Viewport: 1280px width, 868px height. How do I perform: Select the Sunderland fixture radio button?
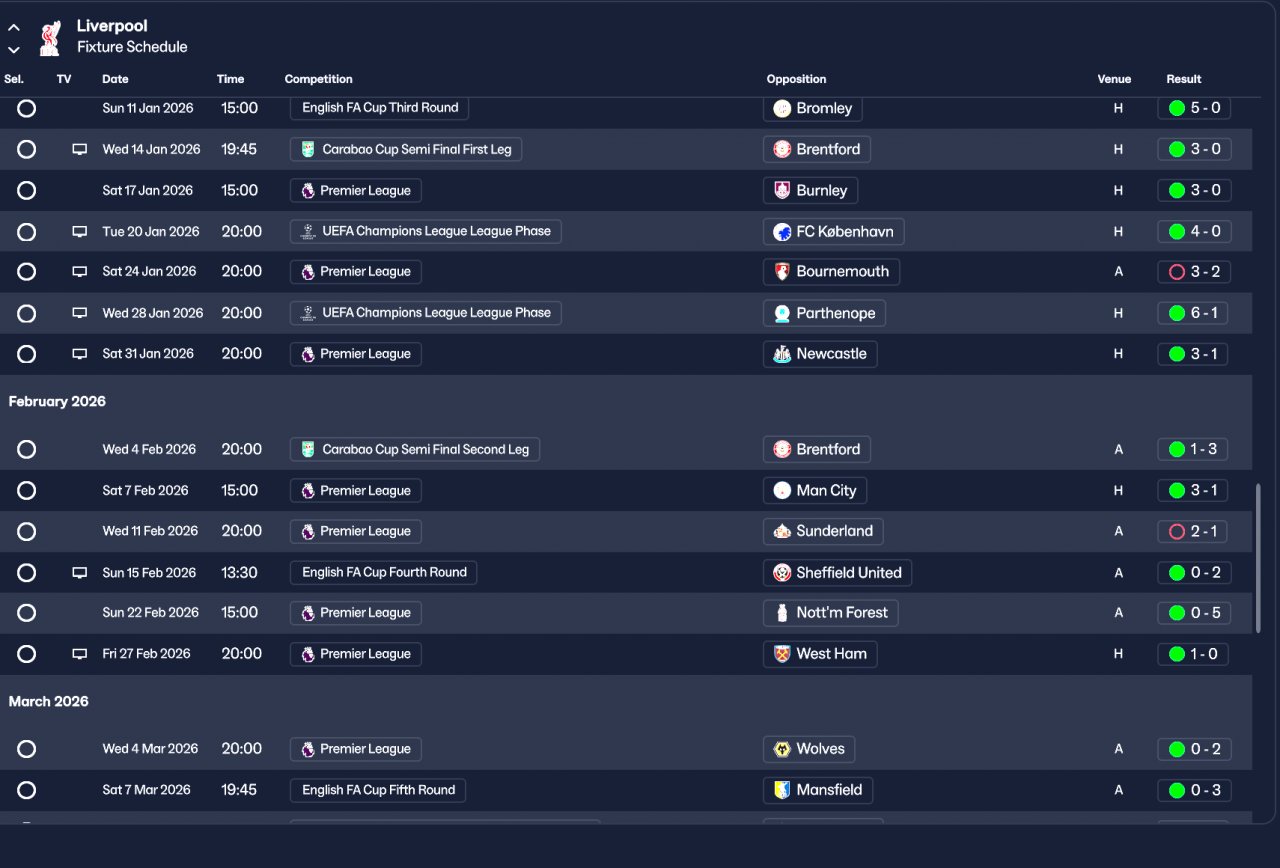pyautogui.click(x=27, y=532)
